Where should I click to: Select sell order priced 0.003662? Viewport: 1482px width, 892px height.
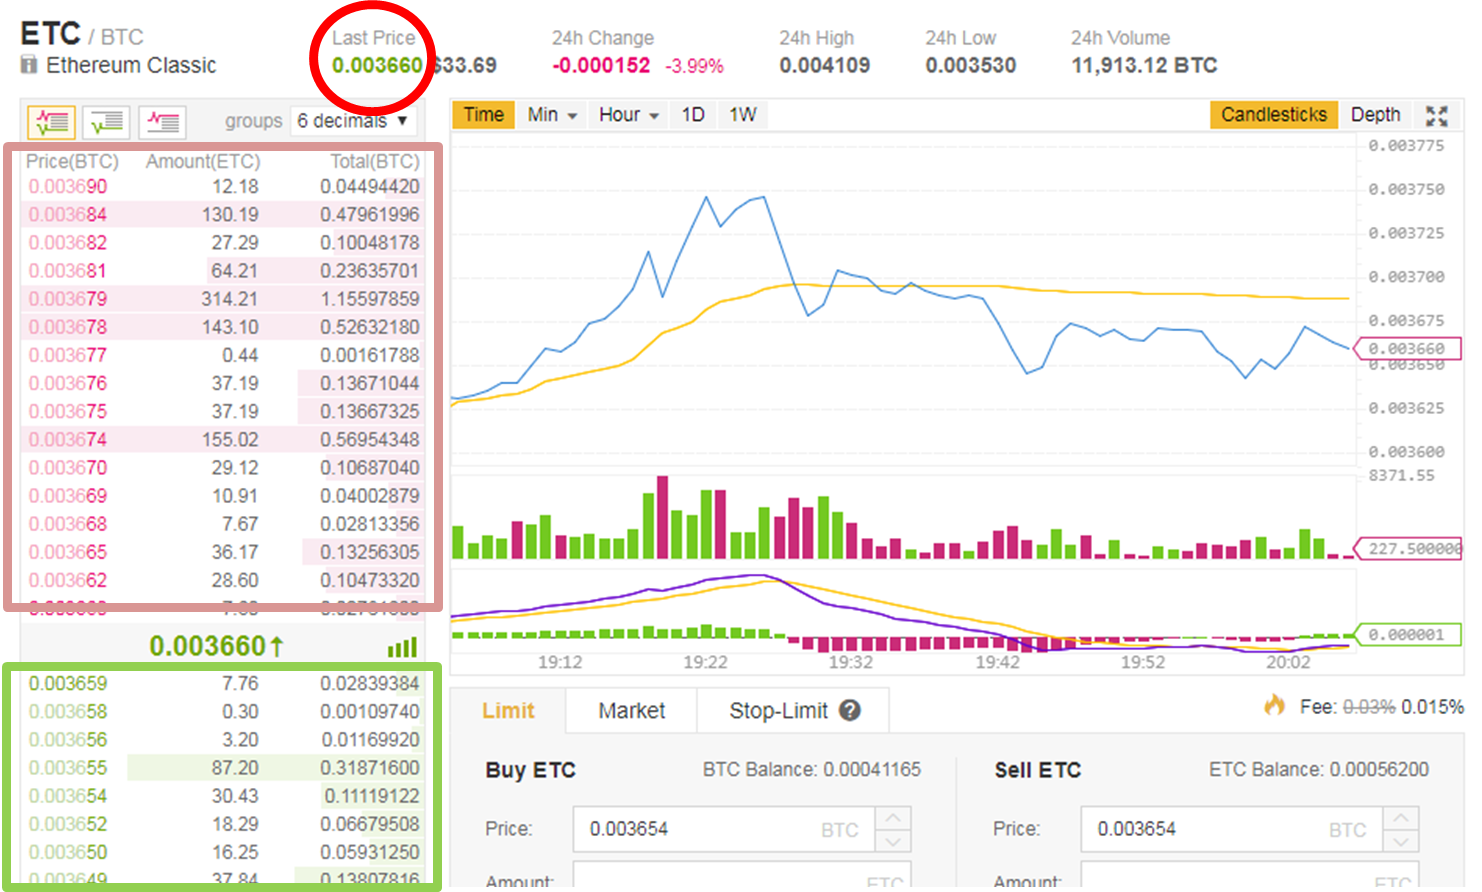(x=223, y=579)
